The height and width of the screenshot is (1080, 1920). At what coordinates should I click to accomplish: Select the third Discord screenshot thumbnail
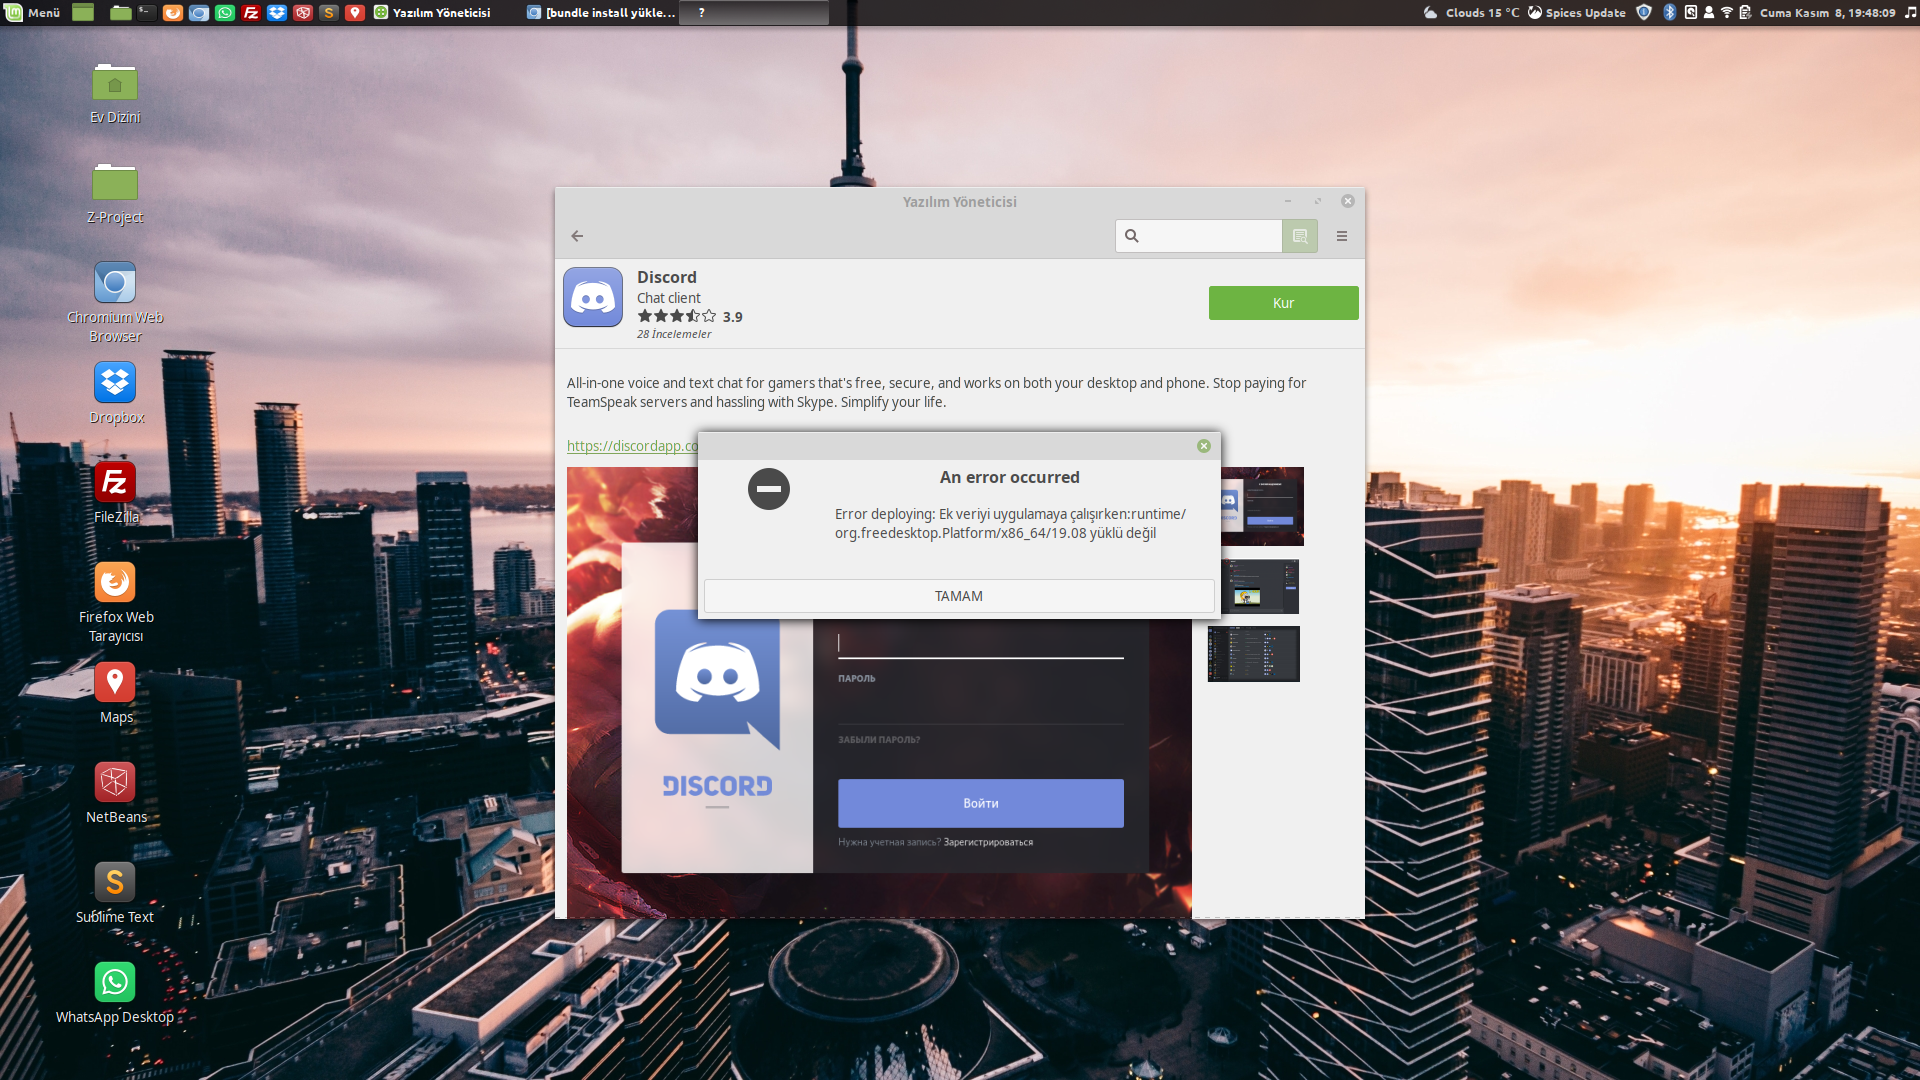point(1254,654)
